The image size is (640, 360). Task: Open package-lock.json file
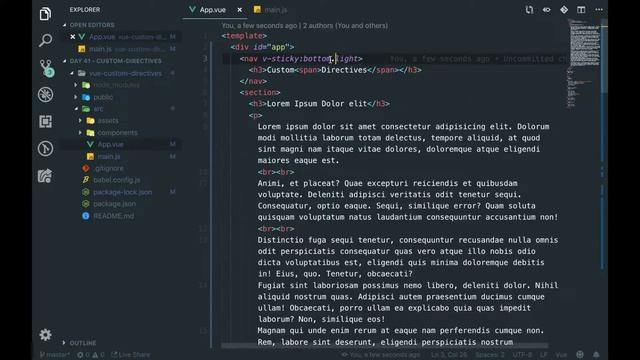point(121,192)
